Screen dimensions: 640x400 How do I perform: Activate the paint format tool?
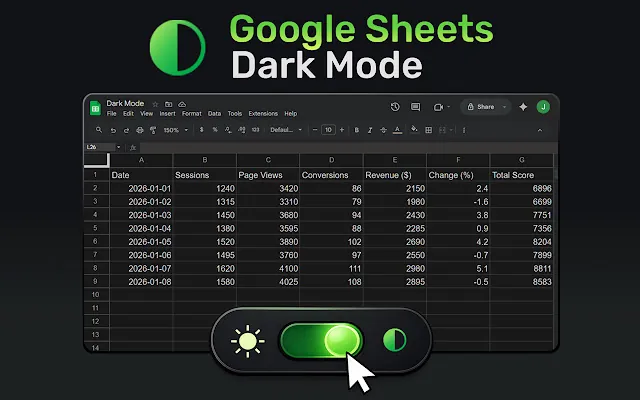pyautogui.click(x=153, y=130)
